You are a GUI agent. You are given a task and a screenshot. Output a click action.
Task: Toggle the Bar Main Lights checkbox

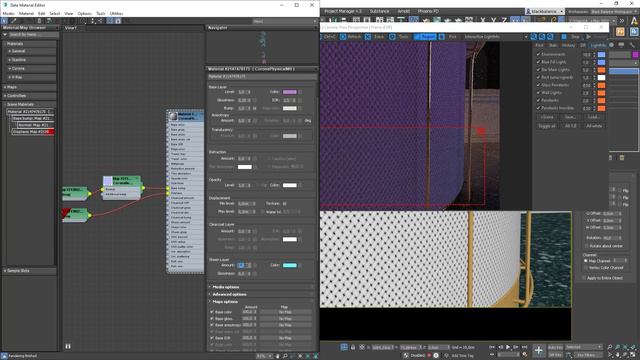coord(538,70)
